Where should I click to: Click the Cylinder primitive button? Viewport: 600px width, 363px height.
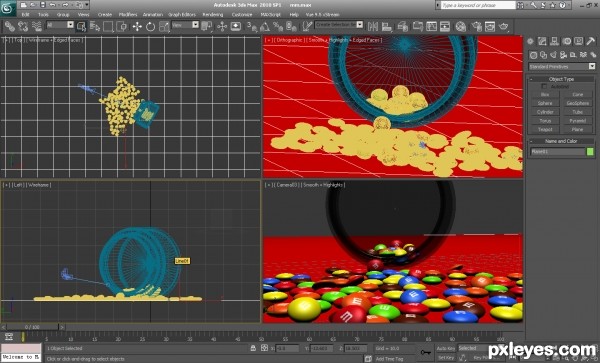click(x=545, y=112)
